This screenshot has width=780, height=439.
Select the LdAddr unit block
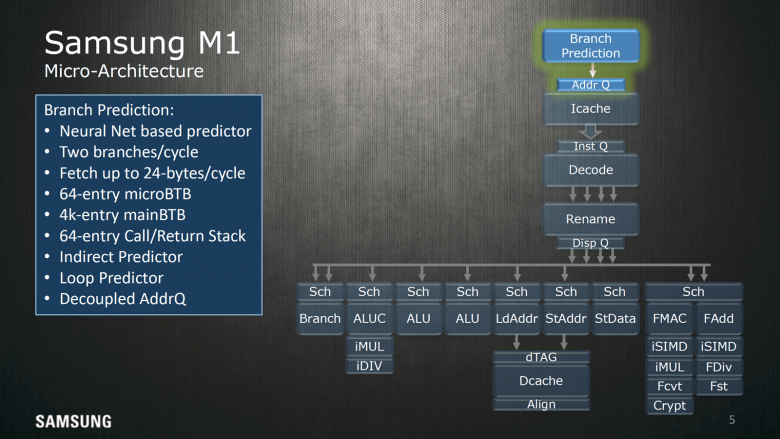tap(516, 318)
